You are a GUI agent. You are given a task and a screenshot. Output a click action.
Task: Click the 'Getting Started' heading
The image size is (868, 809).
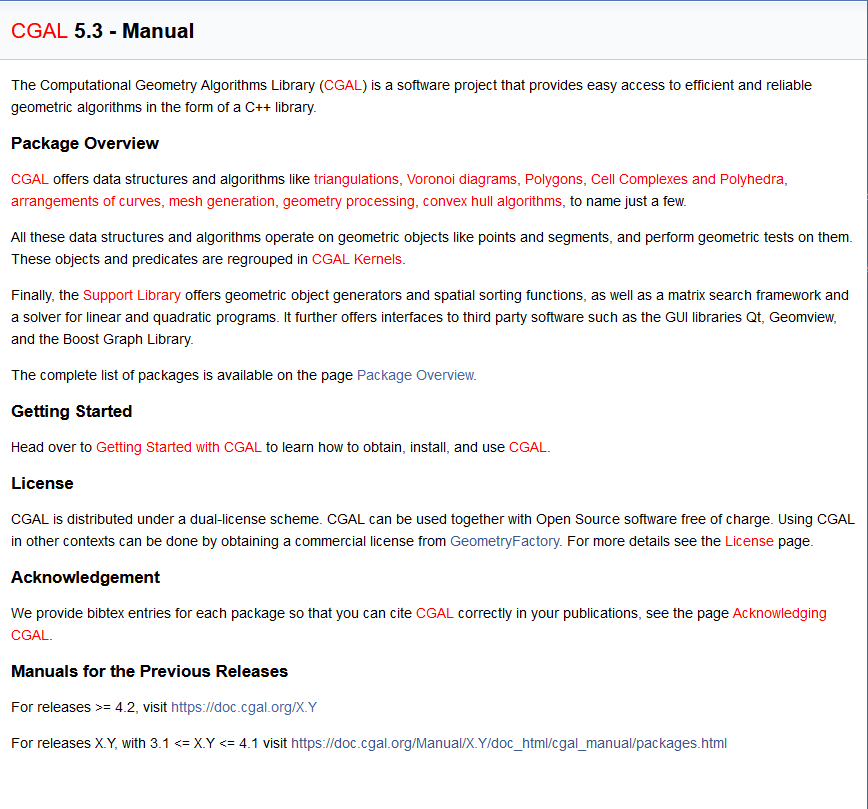[71, 411]
